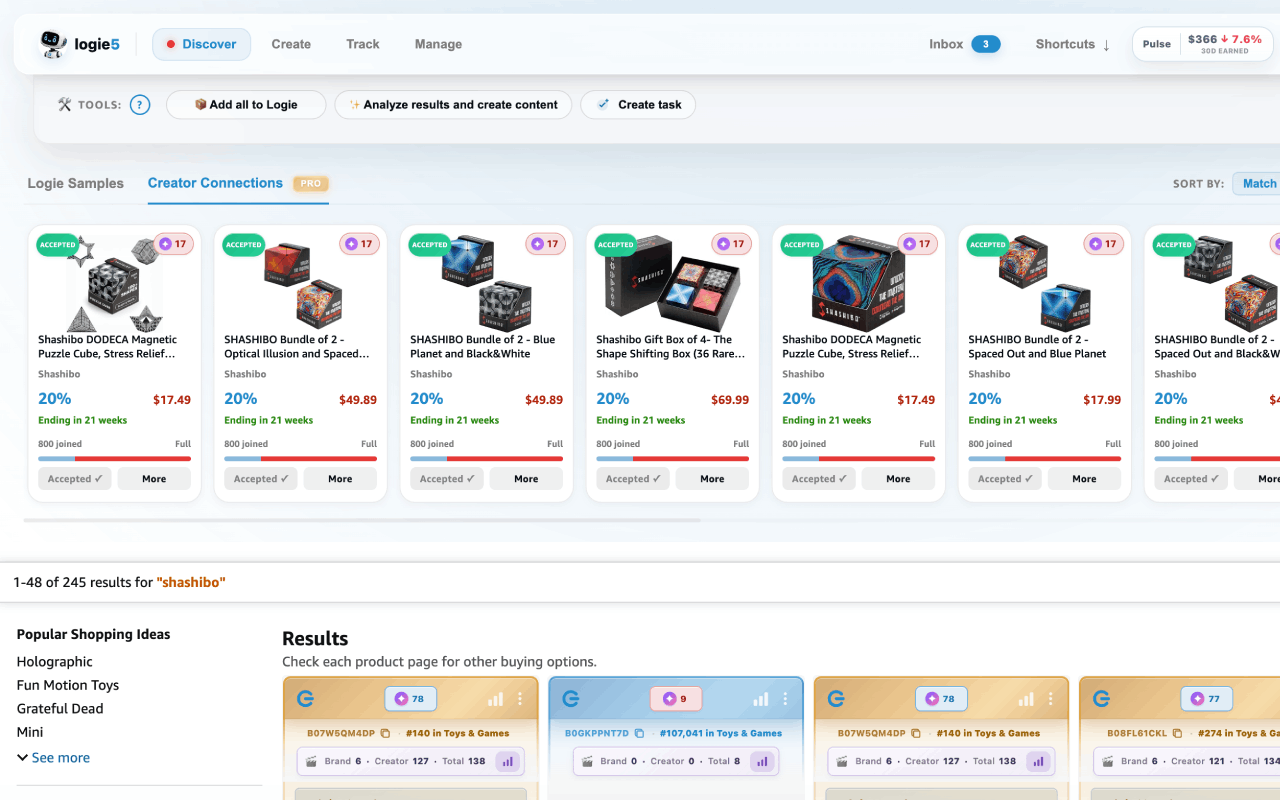1280x800 pixels.
Task: Click the score badge showing 77
Action: click(x=1206, y=699)
